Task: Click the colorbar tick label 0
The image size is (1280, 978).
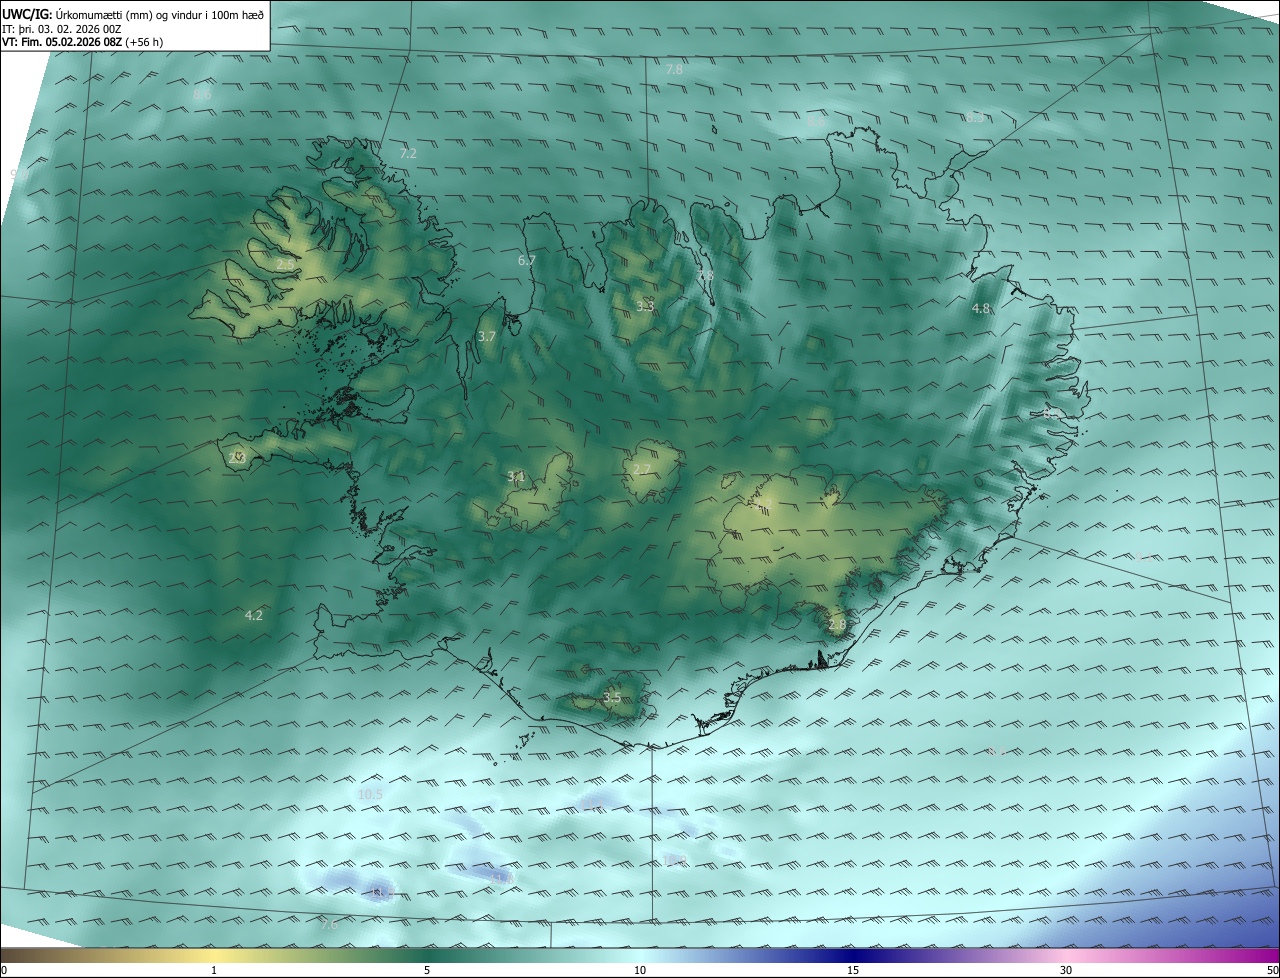Action: [x=3, y=970]
